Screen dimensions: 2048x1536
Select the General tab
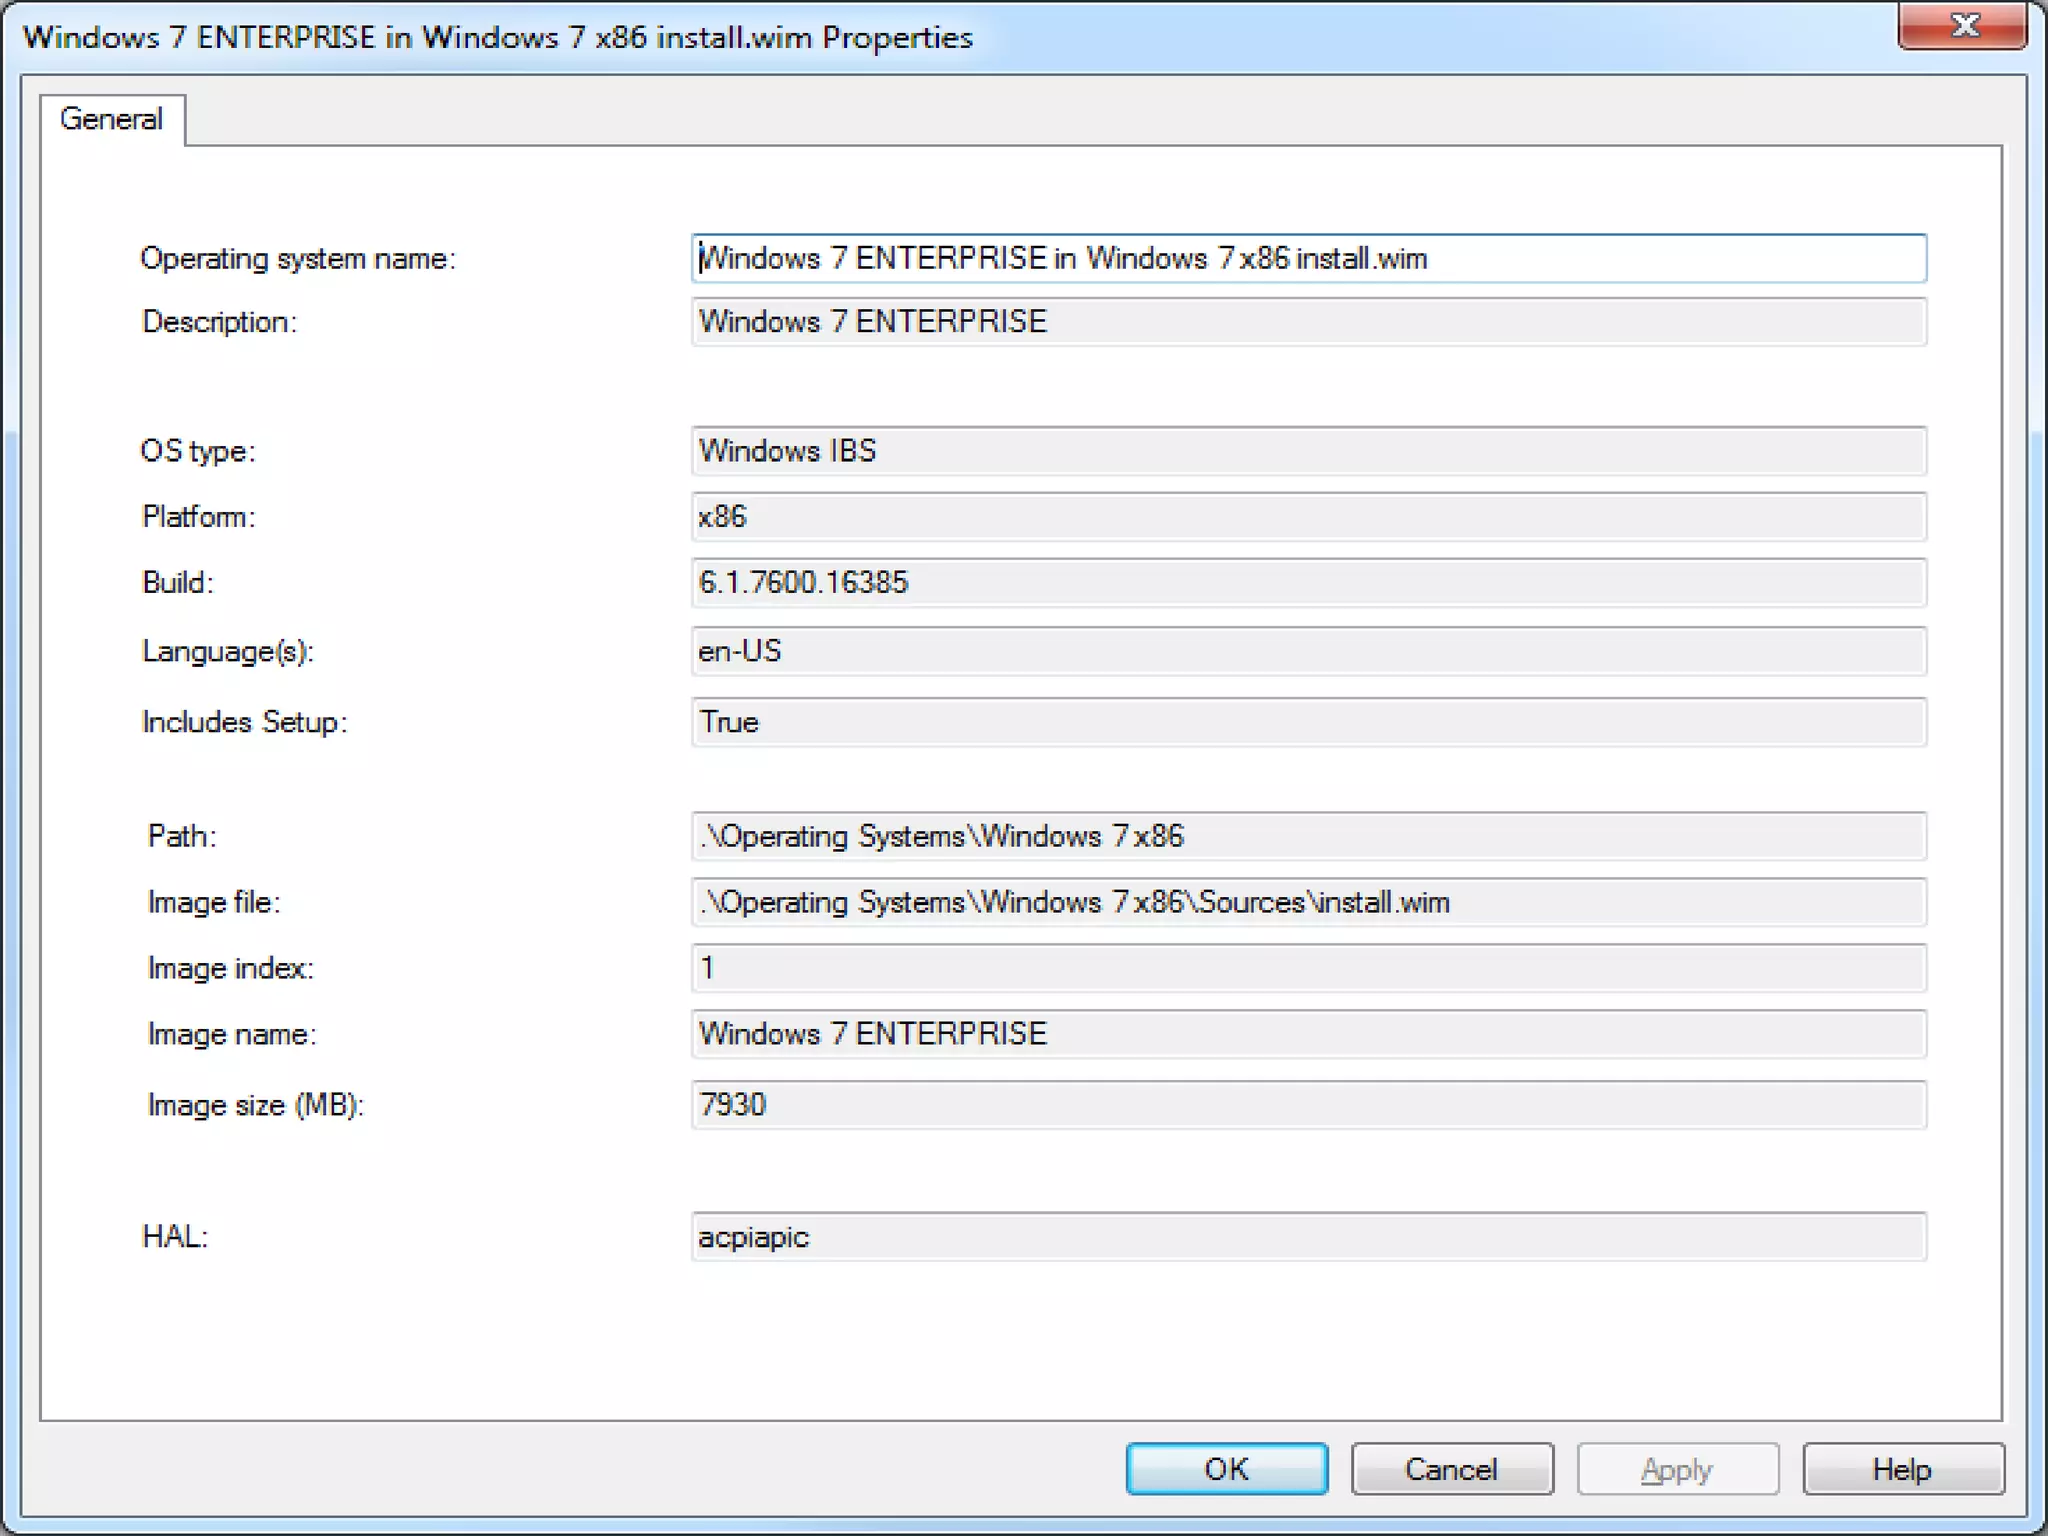click(x=112, y=120)
